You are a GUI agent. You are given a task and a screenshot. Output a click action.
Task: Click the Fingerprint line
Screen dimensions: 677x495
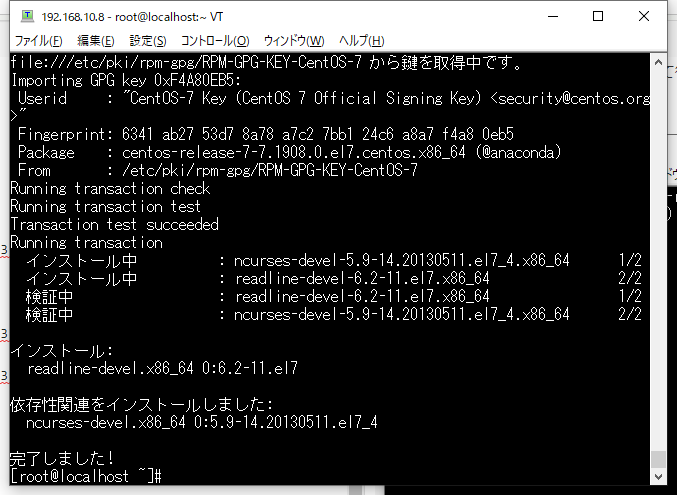tap(266, 134)
